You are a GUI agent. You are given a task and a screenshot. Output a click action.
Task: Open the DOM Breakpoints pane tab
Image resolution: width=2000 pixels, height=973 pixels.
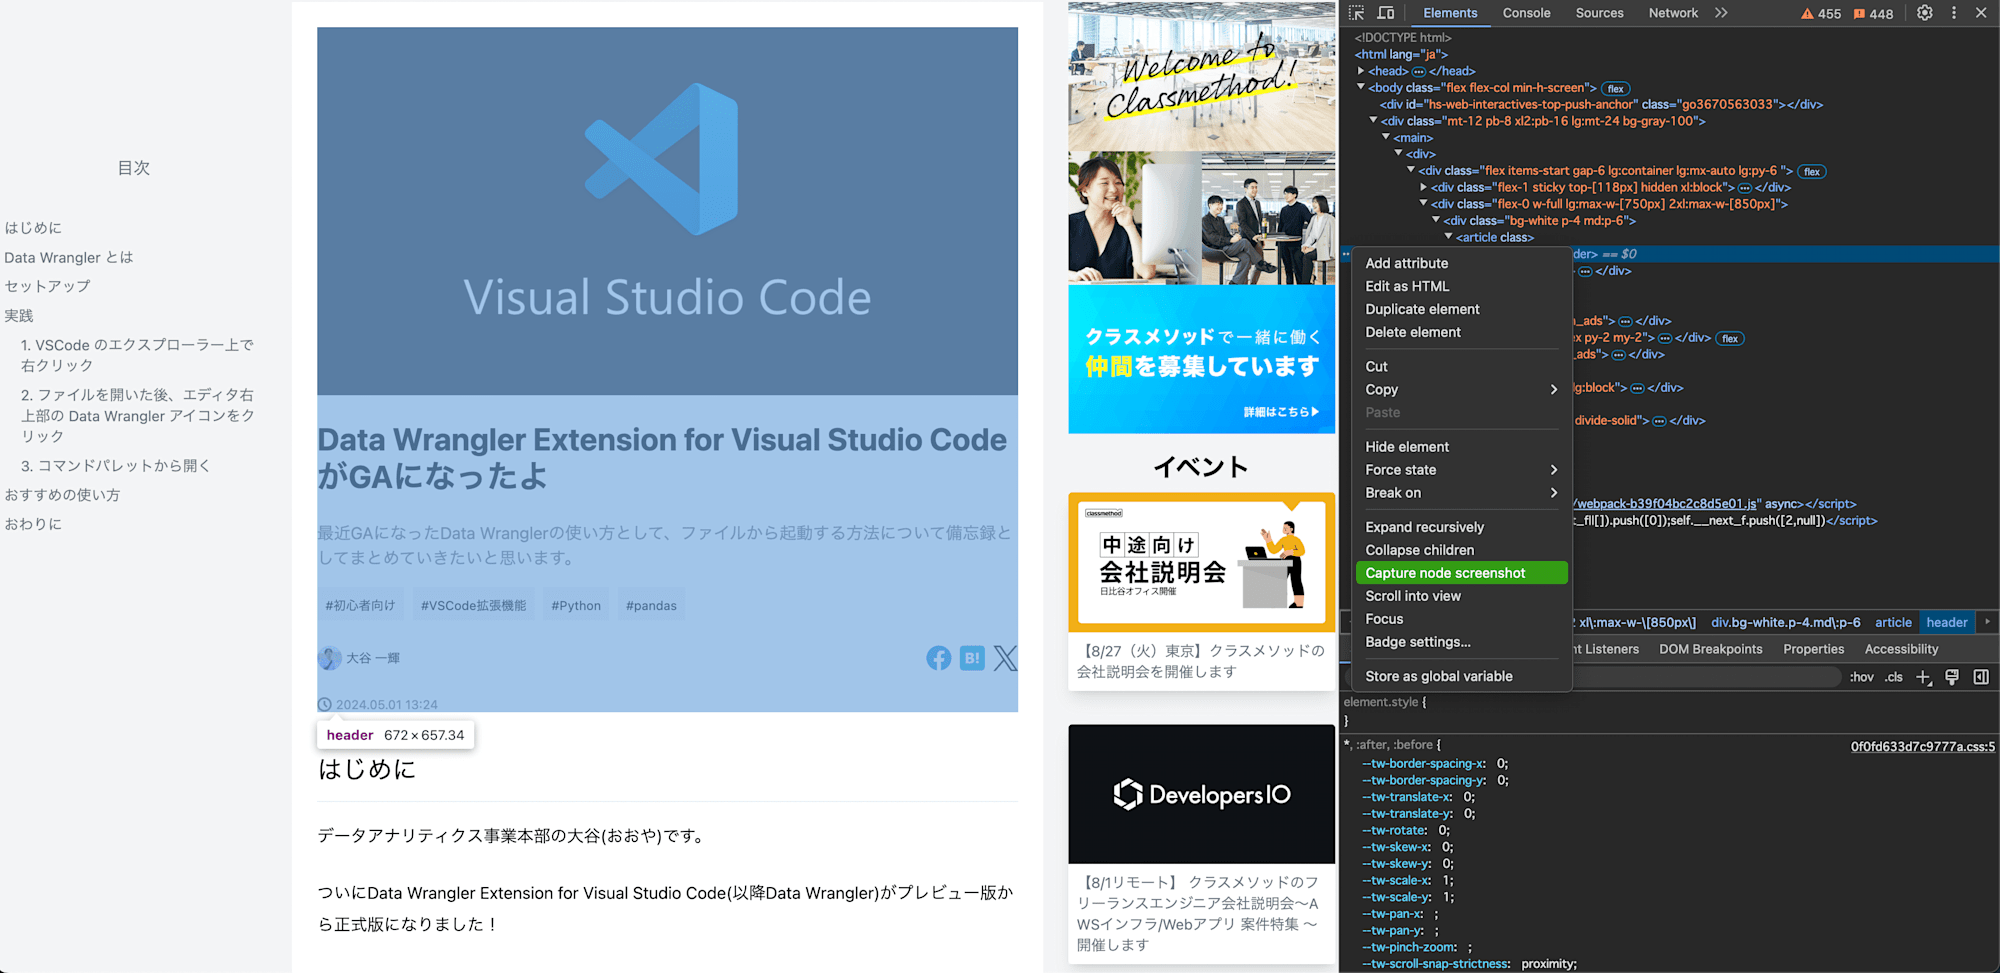(1711, 649)
